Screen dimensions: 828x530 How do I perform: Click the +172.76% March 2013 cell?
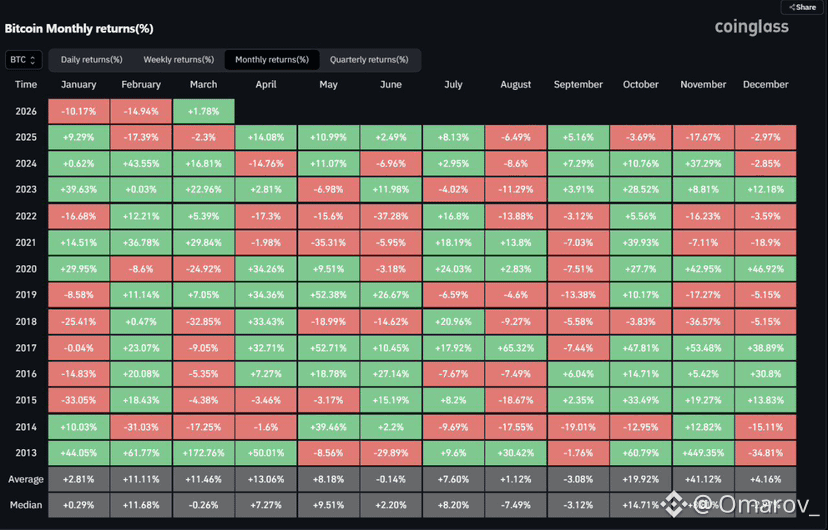pyautogui.click(x=203, y=453)
